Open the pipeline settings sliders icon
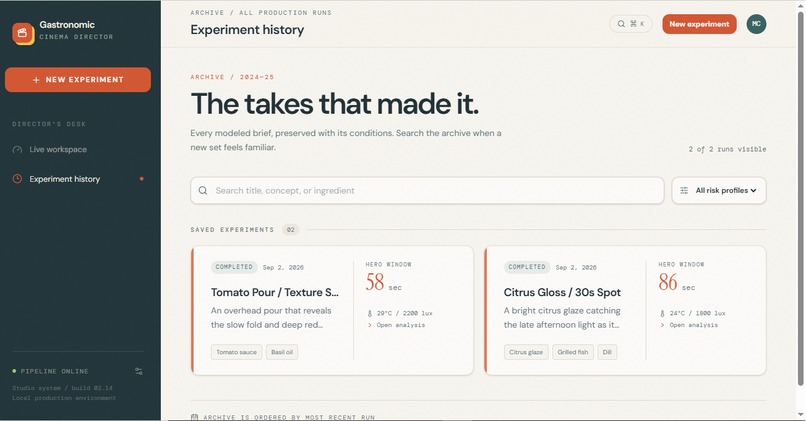This screenshot has width=806, height=421. point(139,371)
